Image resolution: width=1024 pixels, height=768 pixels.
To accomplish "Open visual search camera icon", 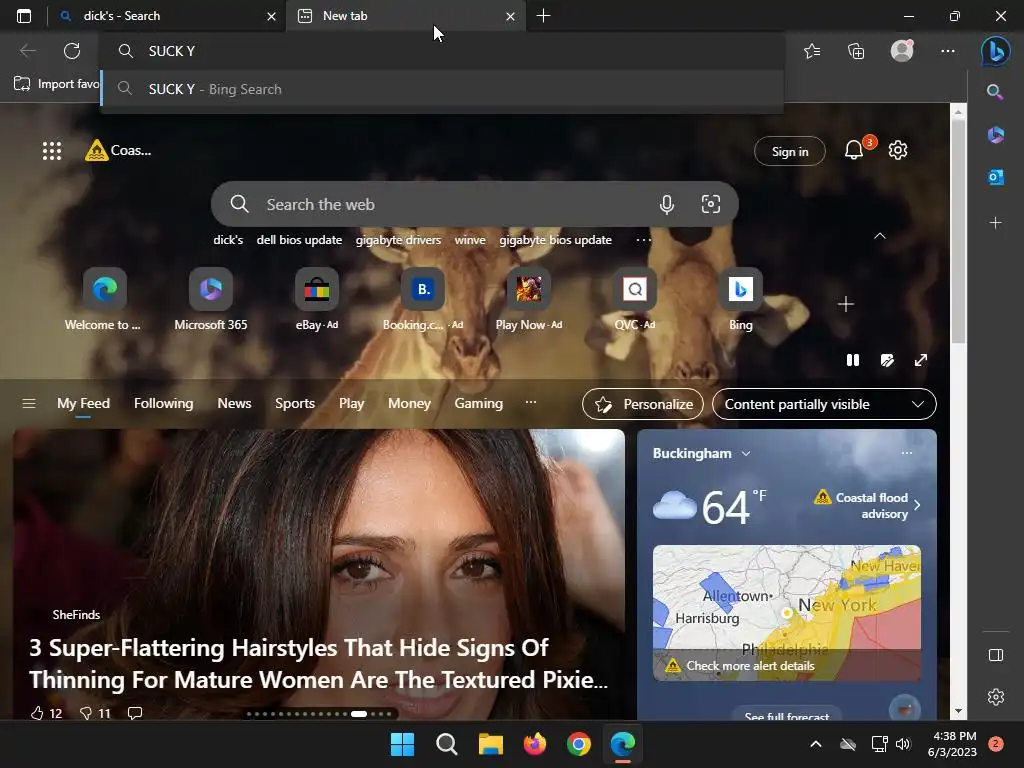I will click(x=711, y=204).
